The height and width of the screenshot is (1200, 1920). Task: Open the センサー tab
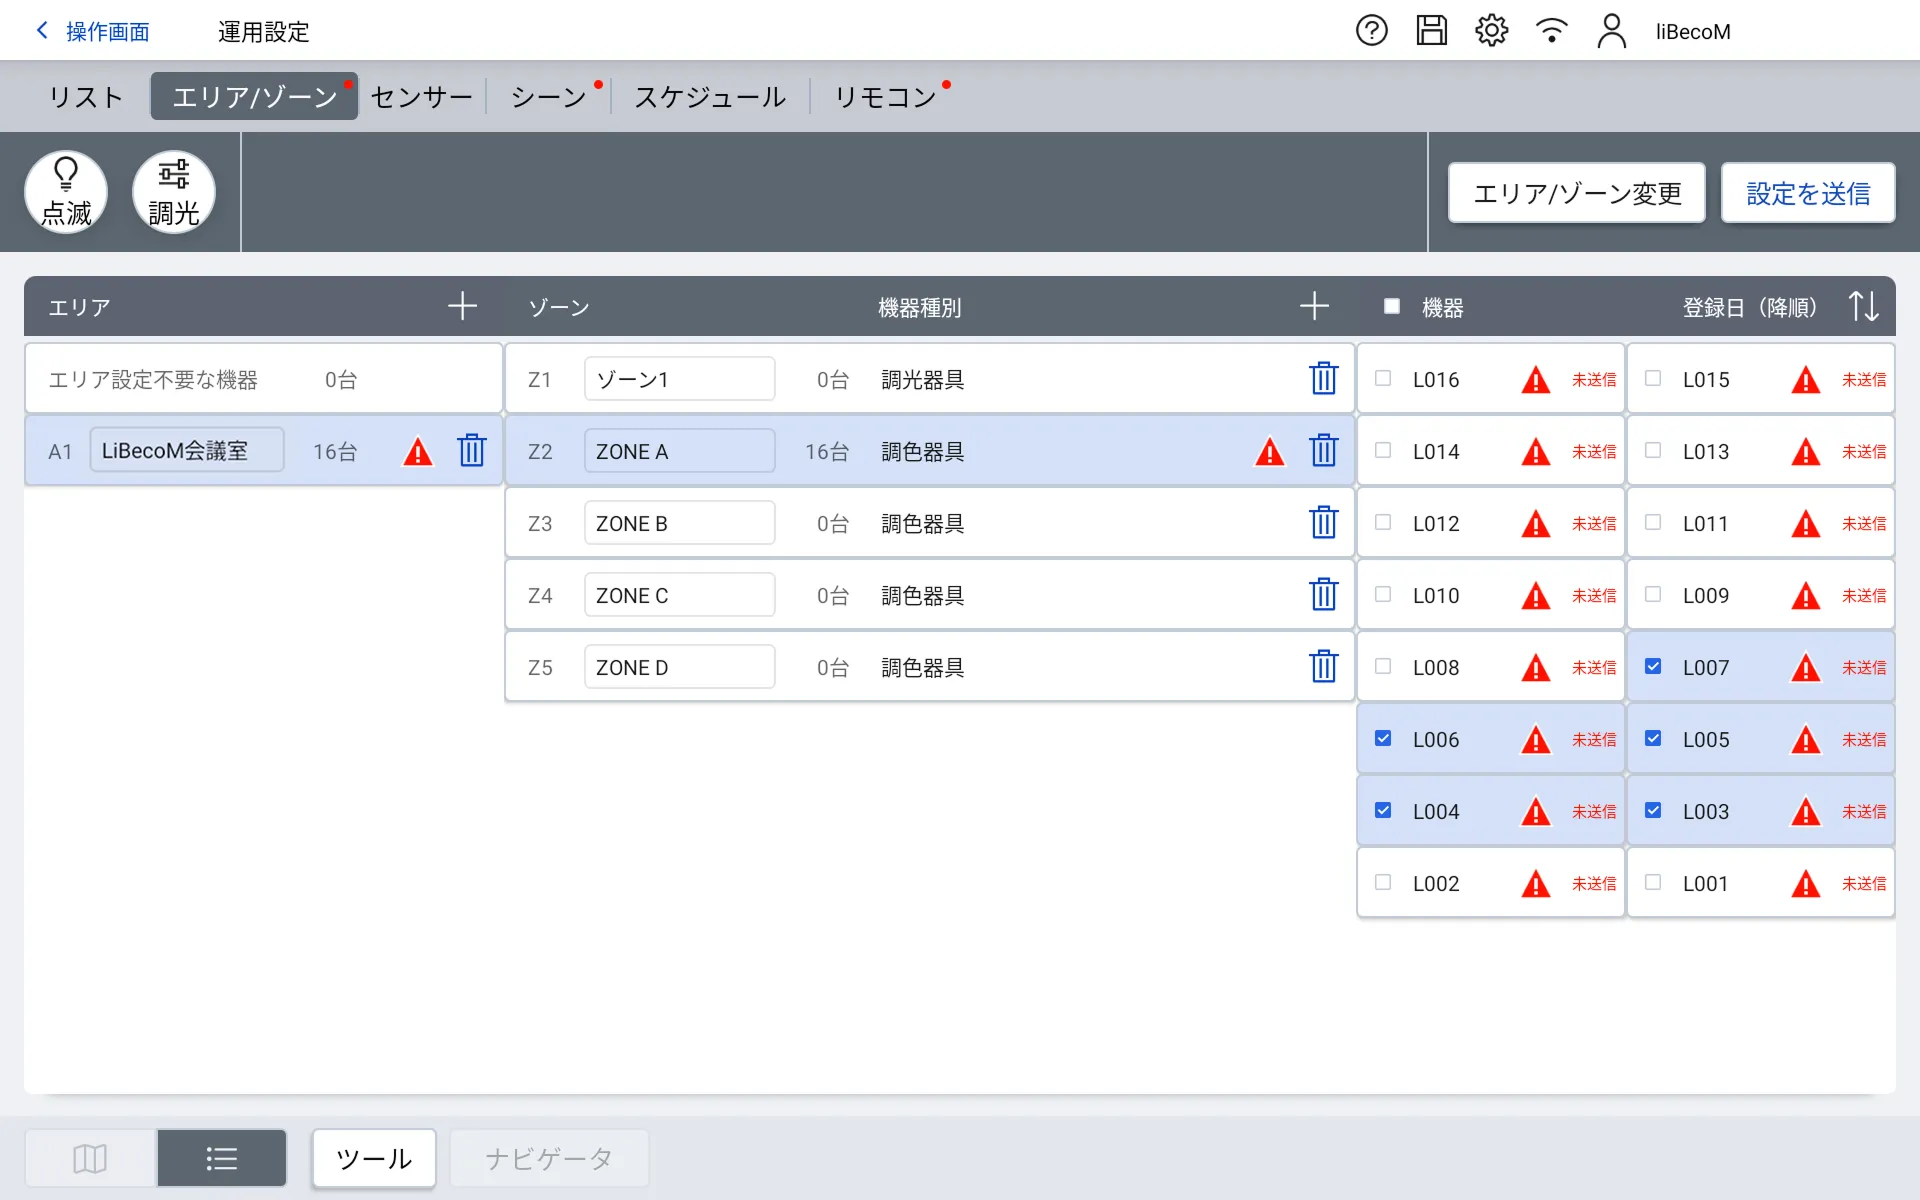[x=421, y=97]
